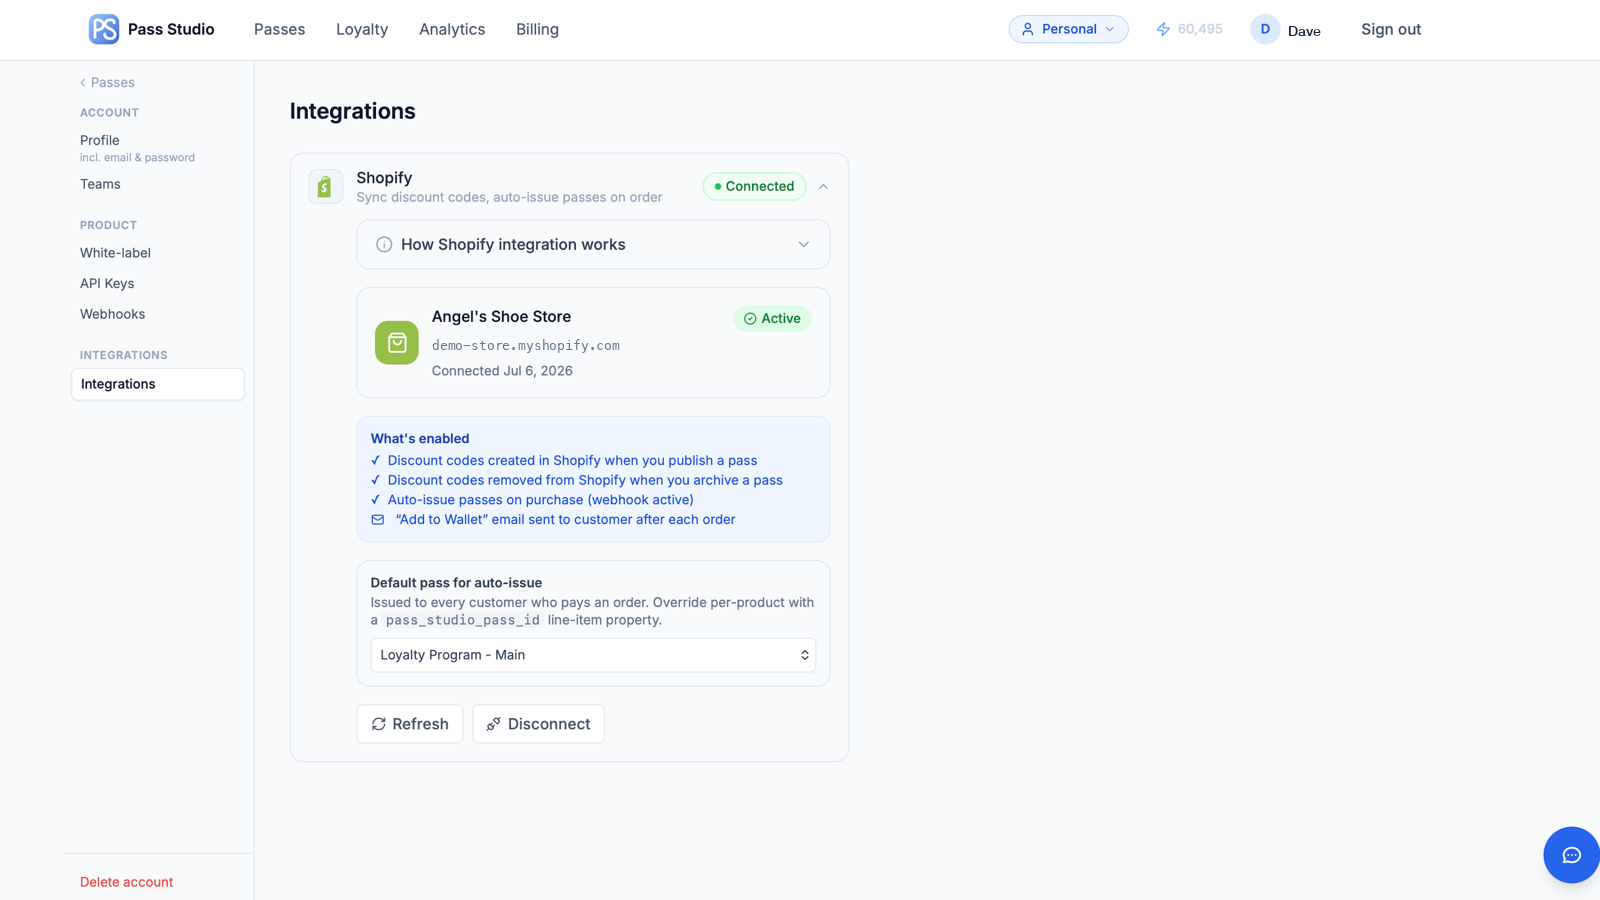Viewport: 1600px width, 900px height.
Task: Expand How Shopify integration works section
Action: (x=593, y=244)
